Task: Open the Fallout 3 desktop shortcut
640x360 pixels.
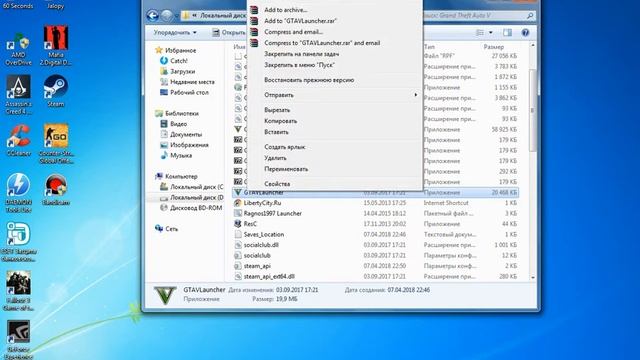Action: coord(18,291)
